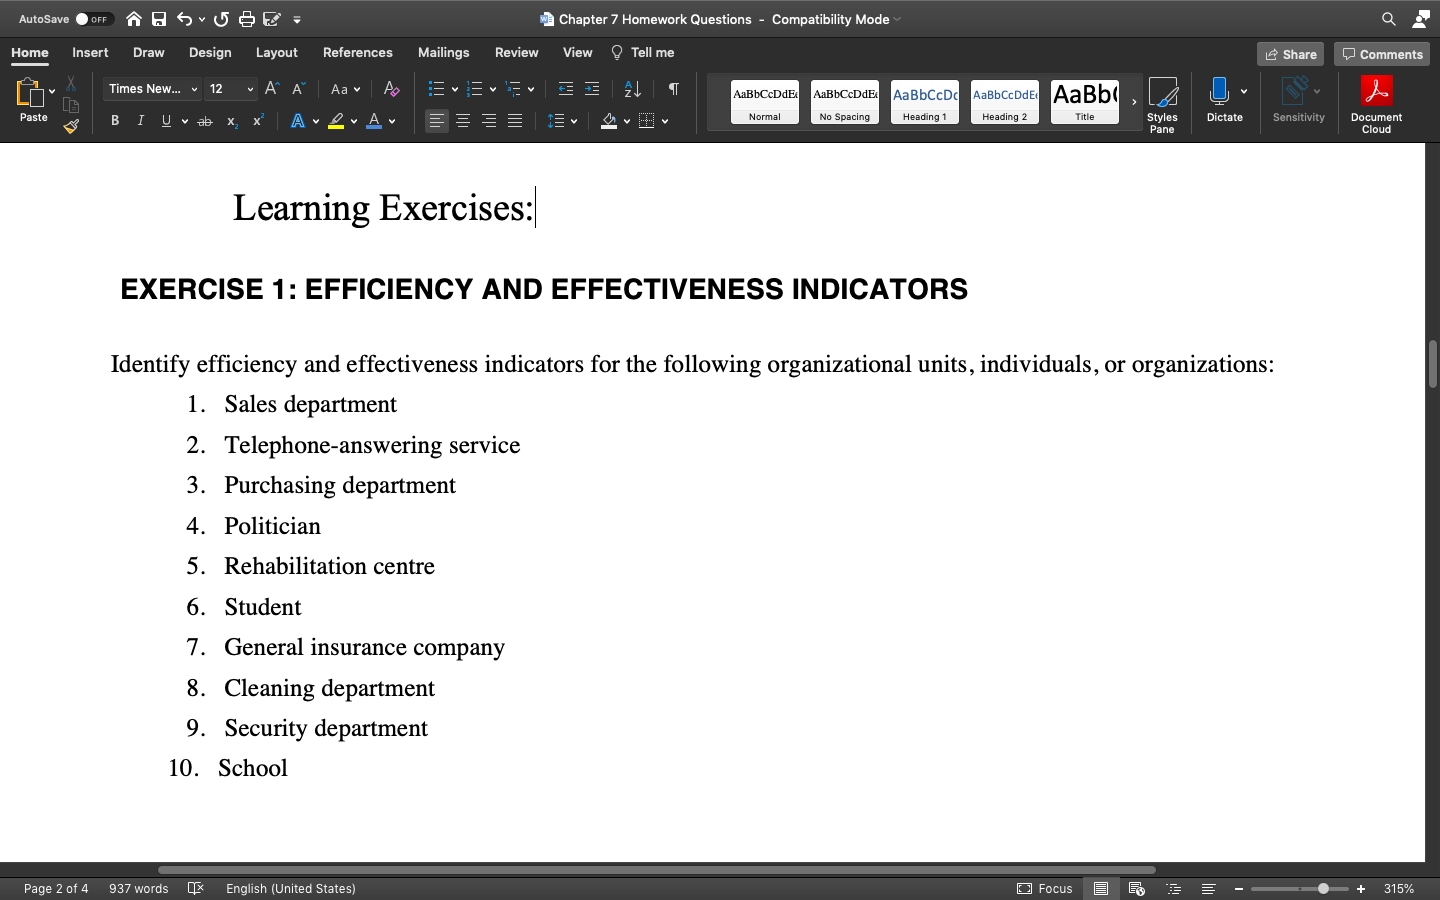The image size is (1440, 900).
Task: Align paragraph to the right
Action: tap(489, 121)
